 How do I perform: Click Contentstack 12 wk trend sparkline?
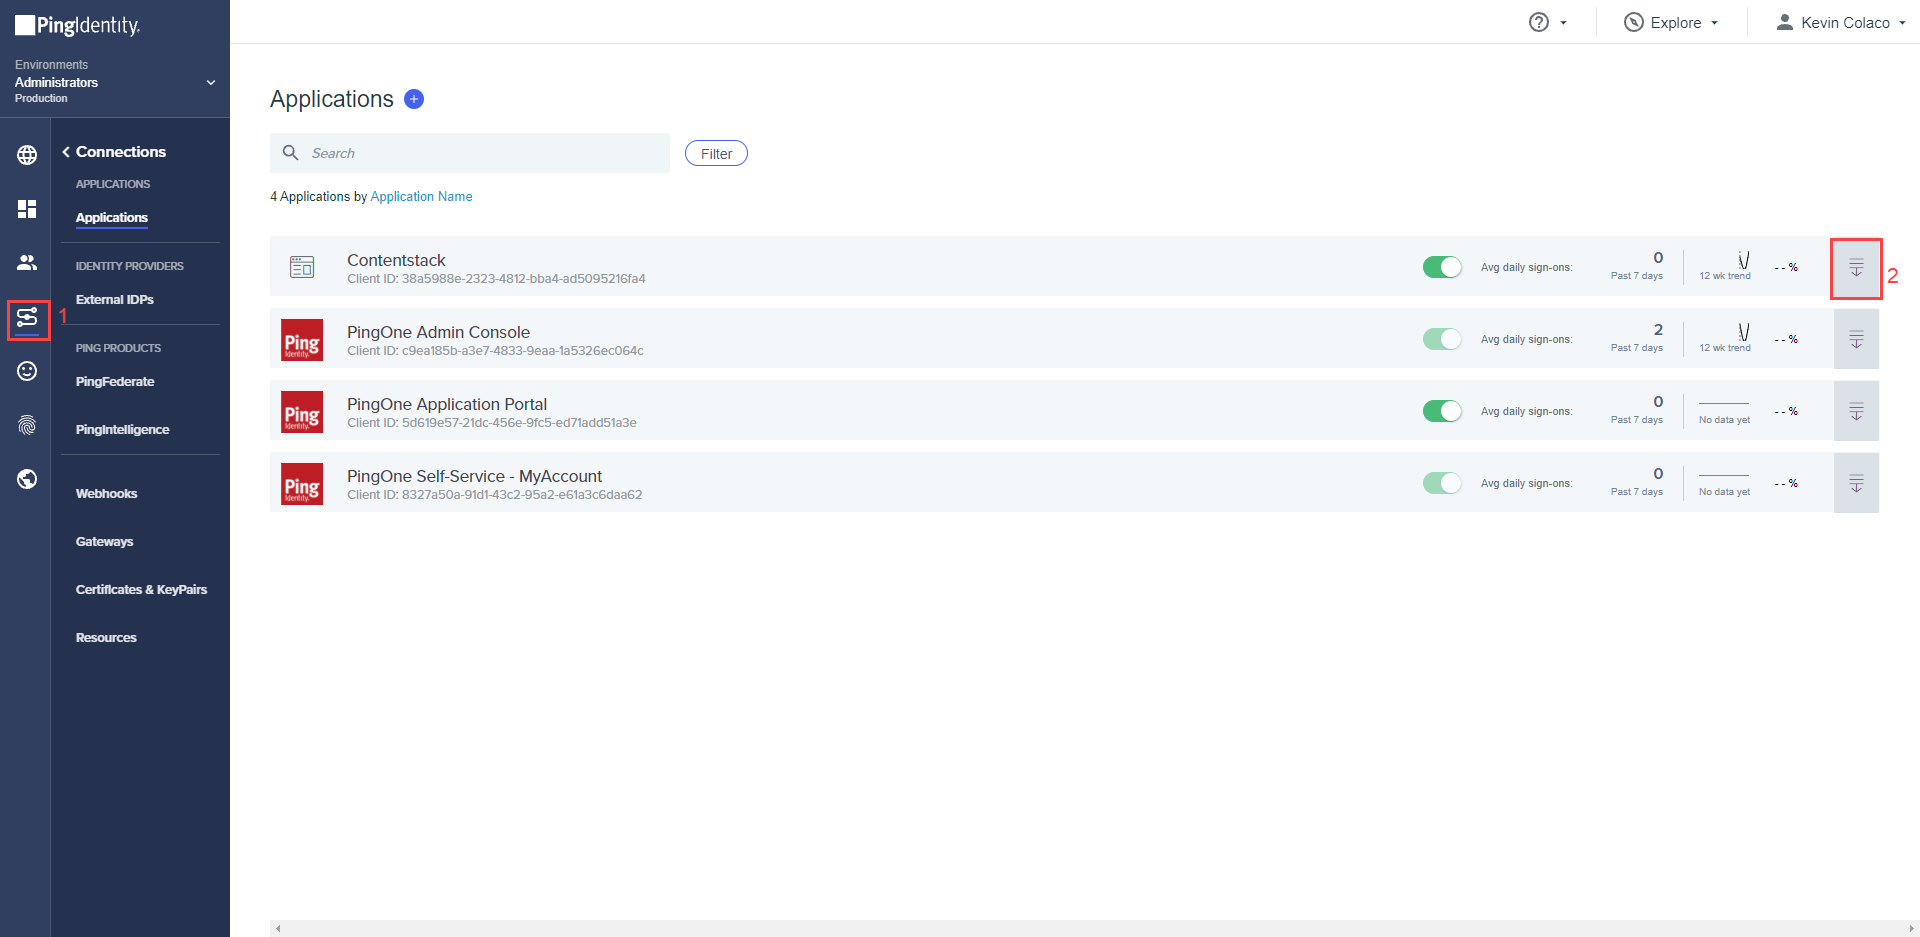click(x=1744, y=260)
